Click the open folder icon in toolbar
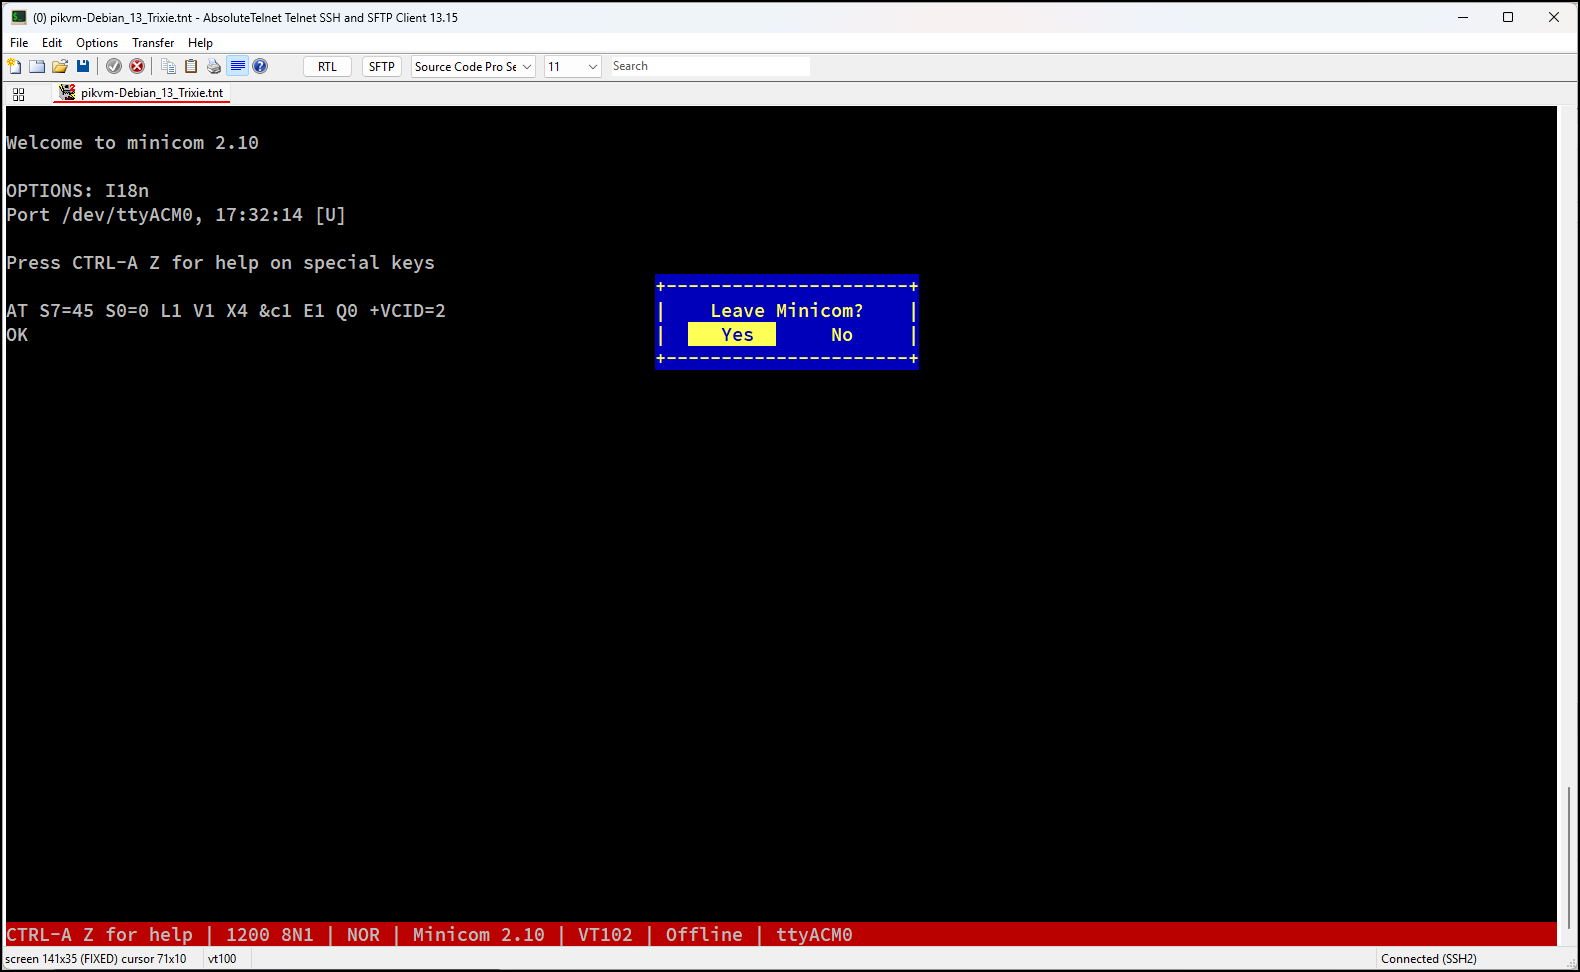The height and width of the screenshot is (972, 1580). click(x=60, y=66)
